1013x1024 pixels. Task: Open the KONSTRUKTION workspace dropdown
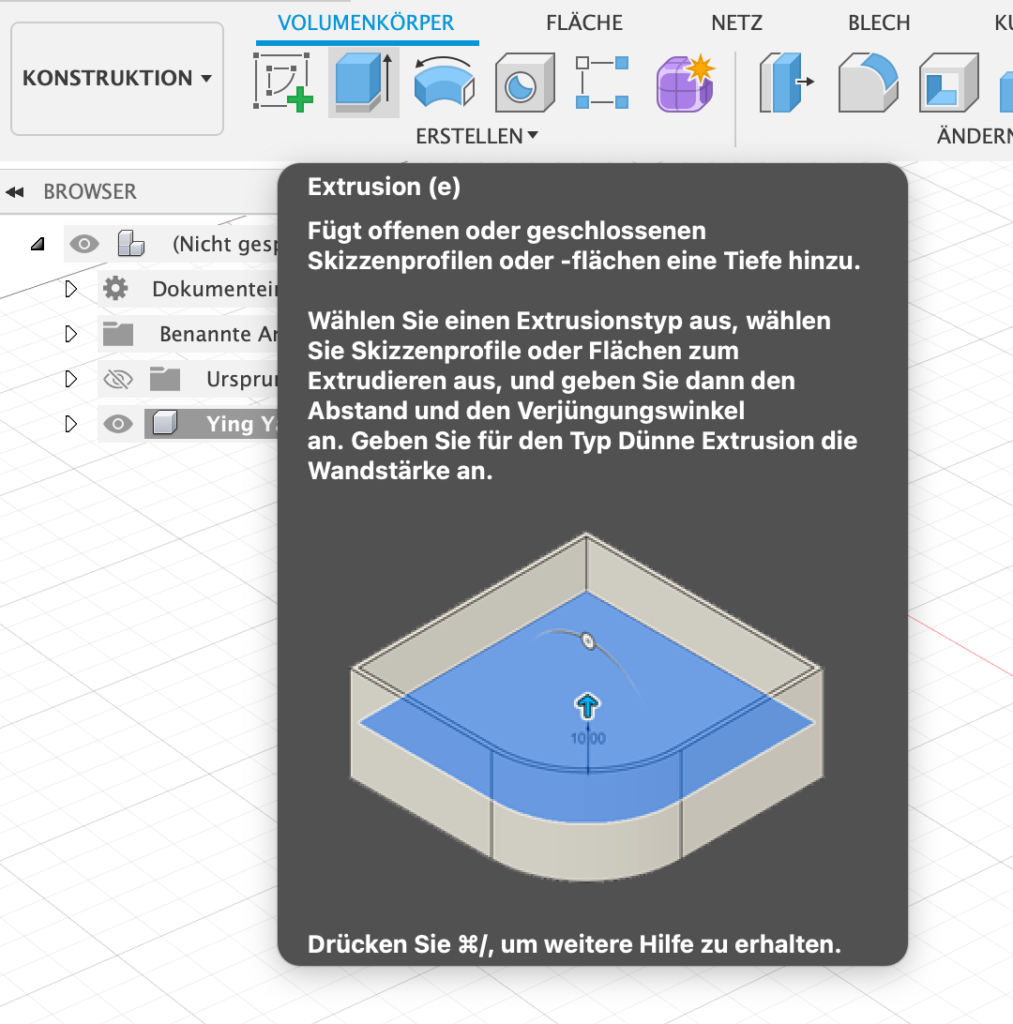click(117, 78)
